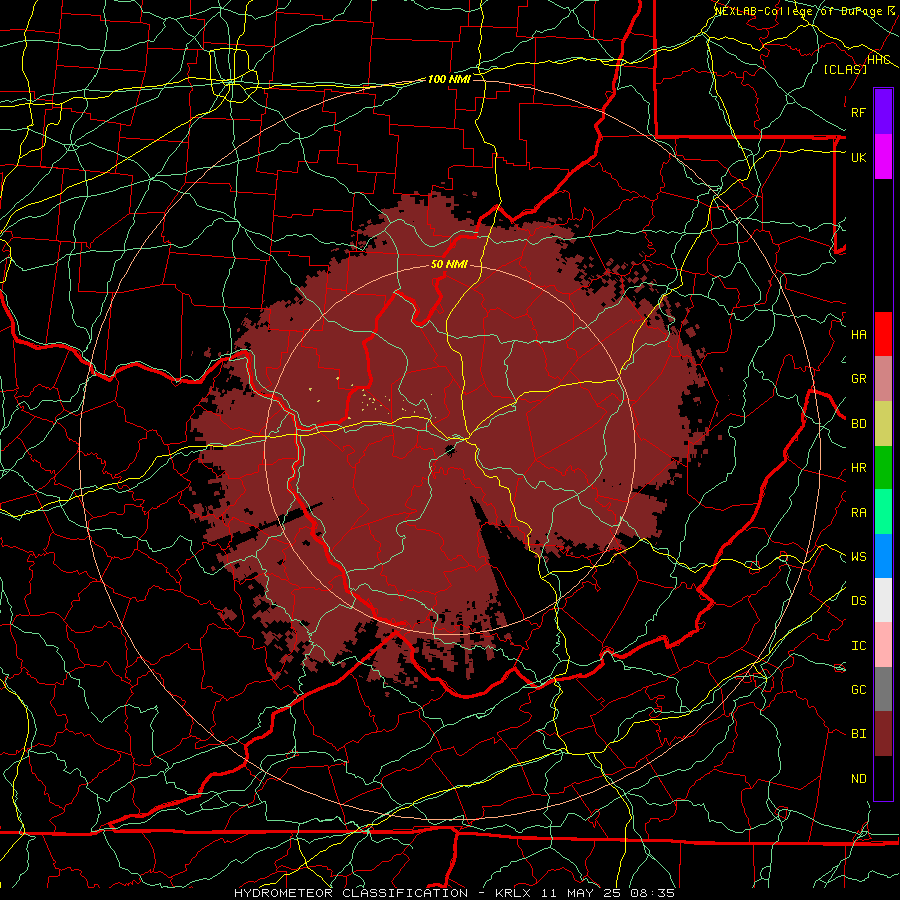This screenshot has height=900, width=900.
Task: Select the IC light pink legend swatch
Action: [883, 645]
